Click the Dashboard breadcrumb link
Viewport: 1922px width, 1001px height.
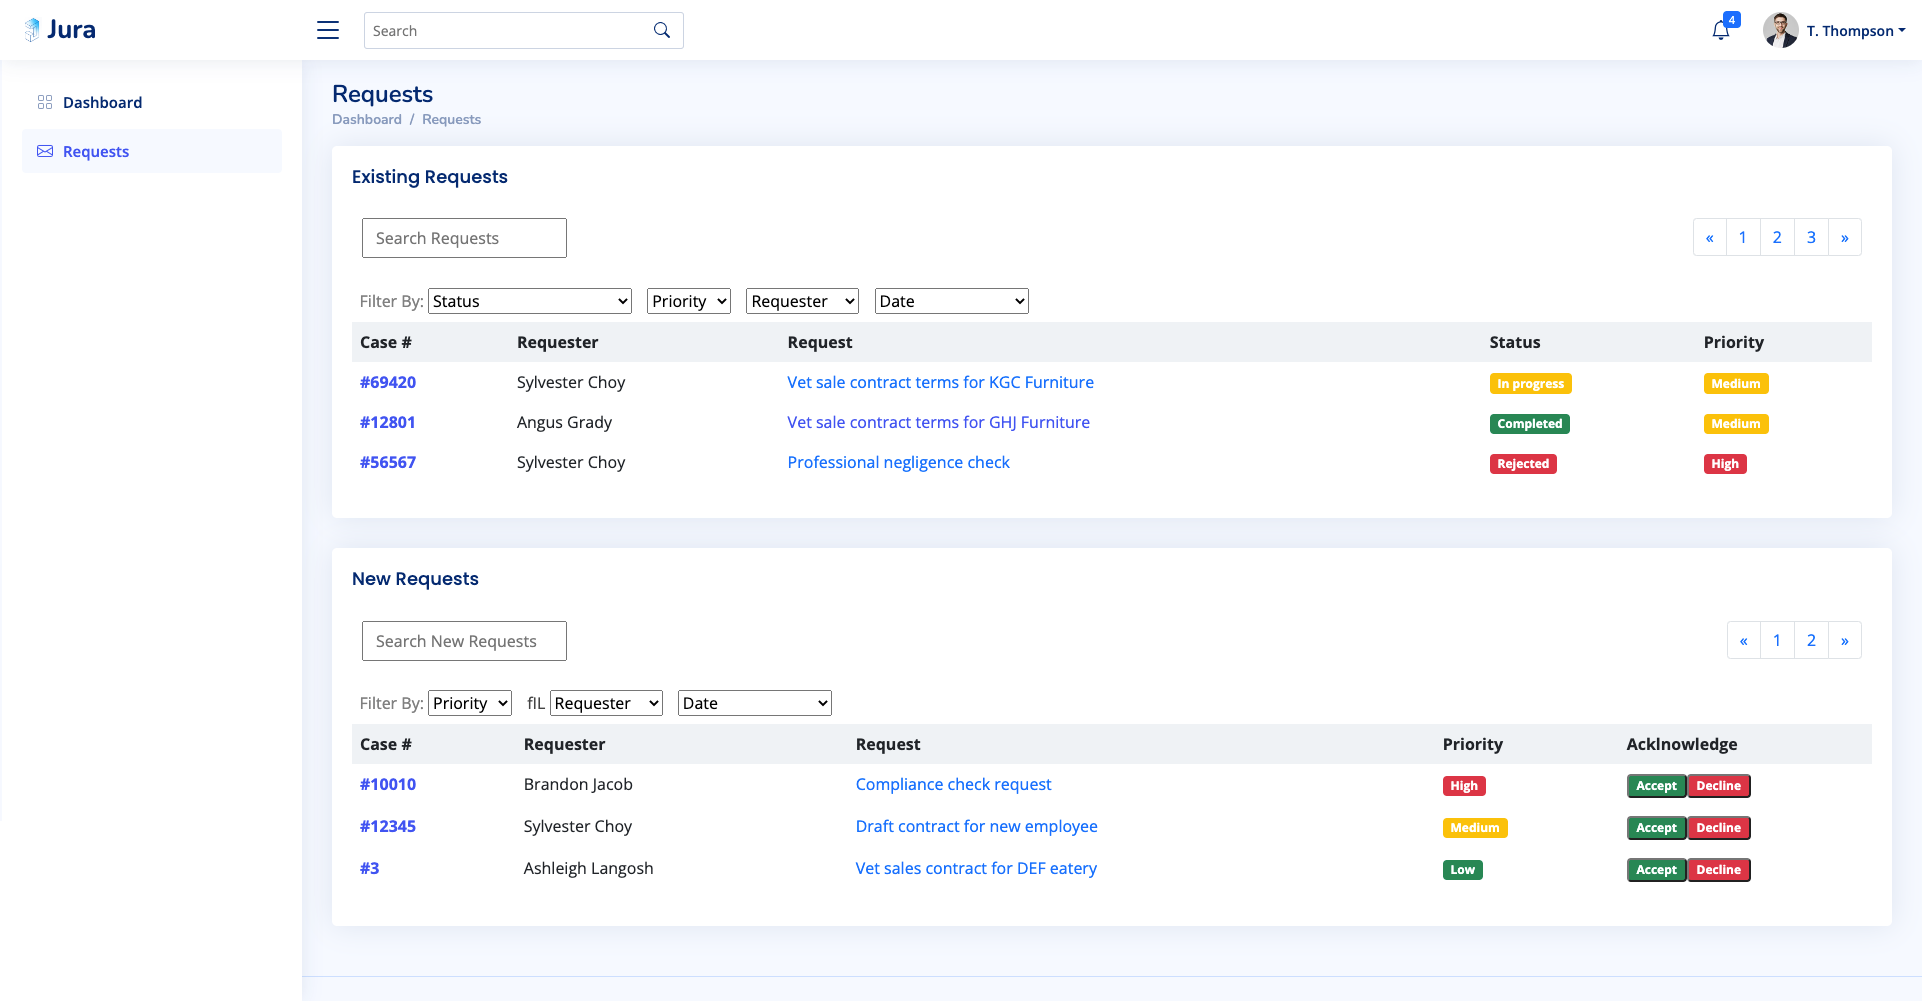[x=367, y=119]
